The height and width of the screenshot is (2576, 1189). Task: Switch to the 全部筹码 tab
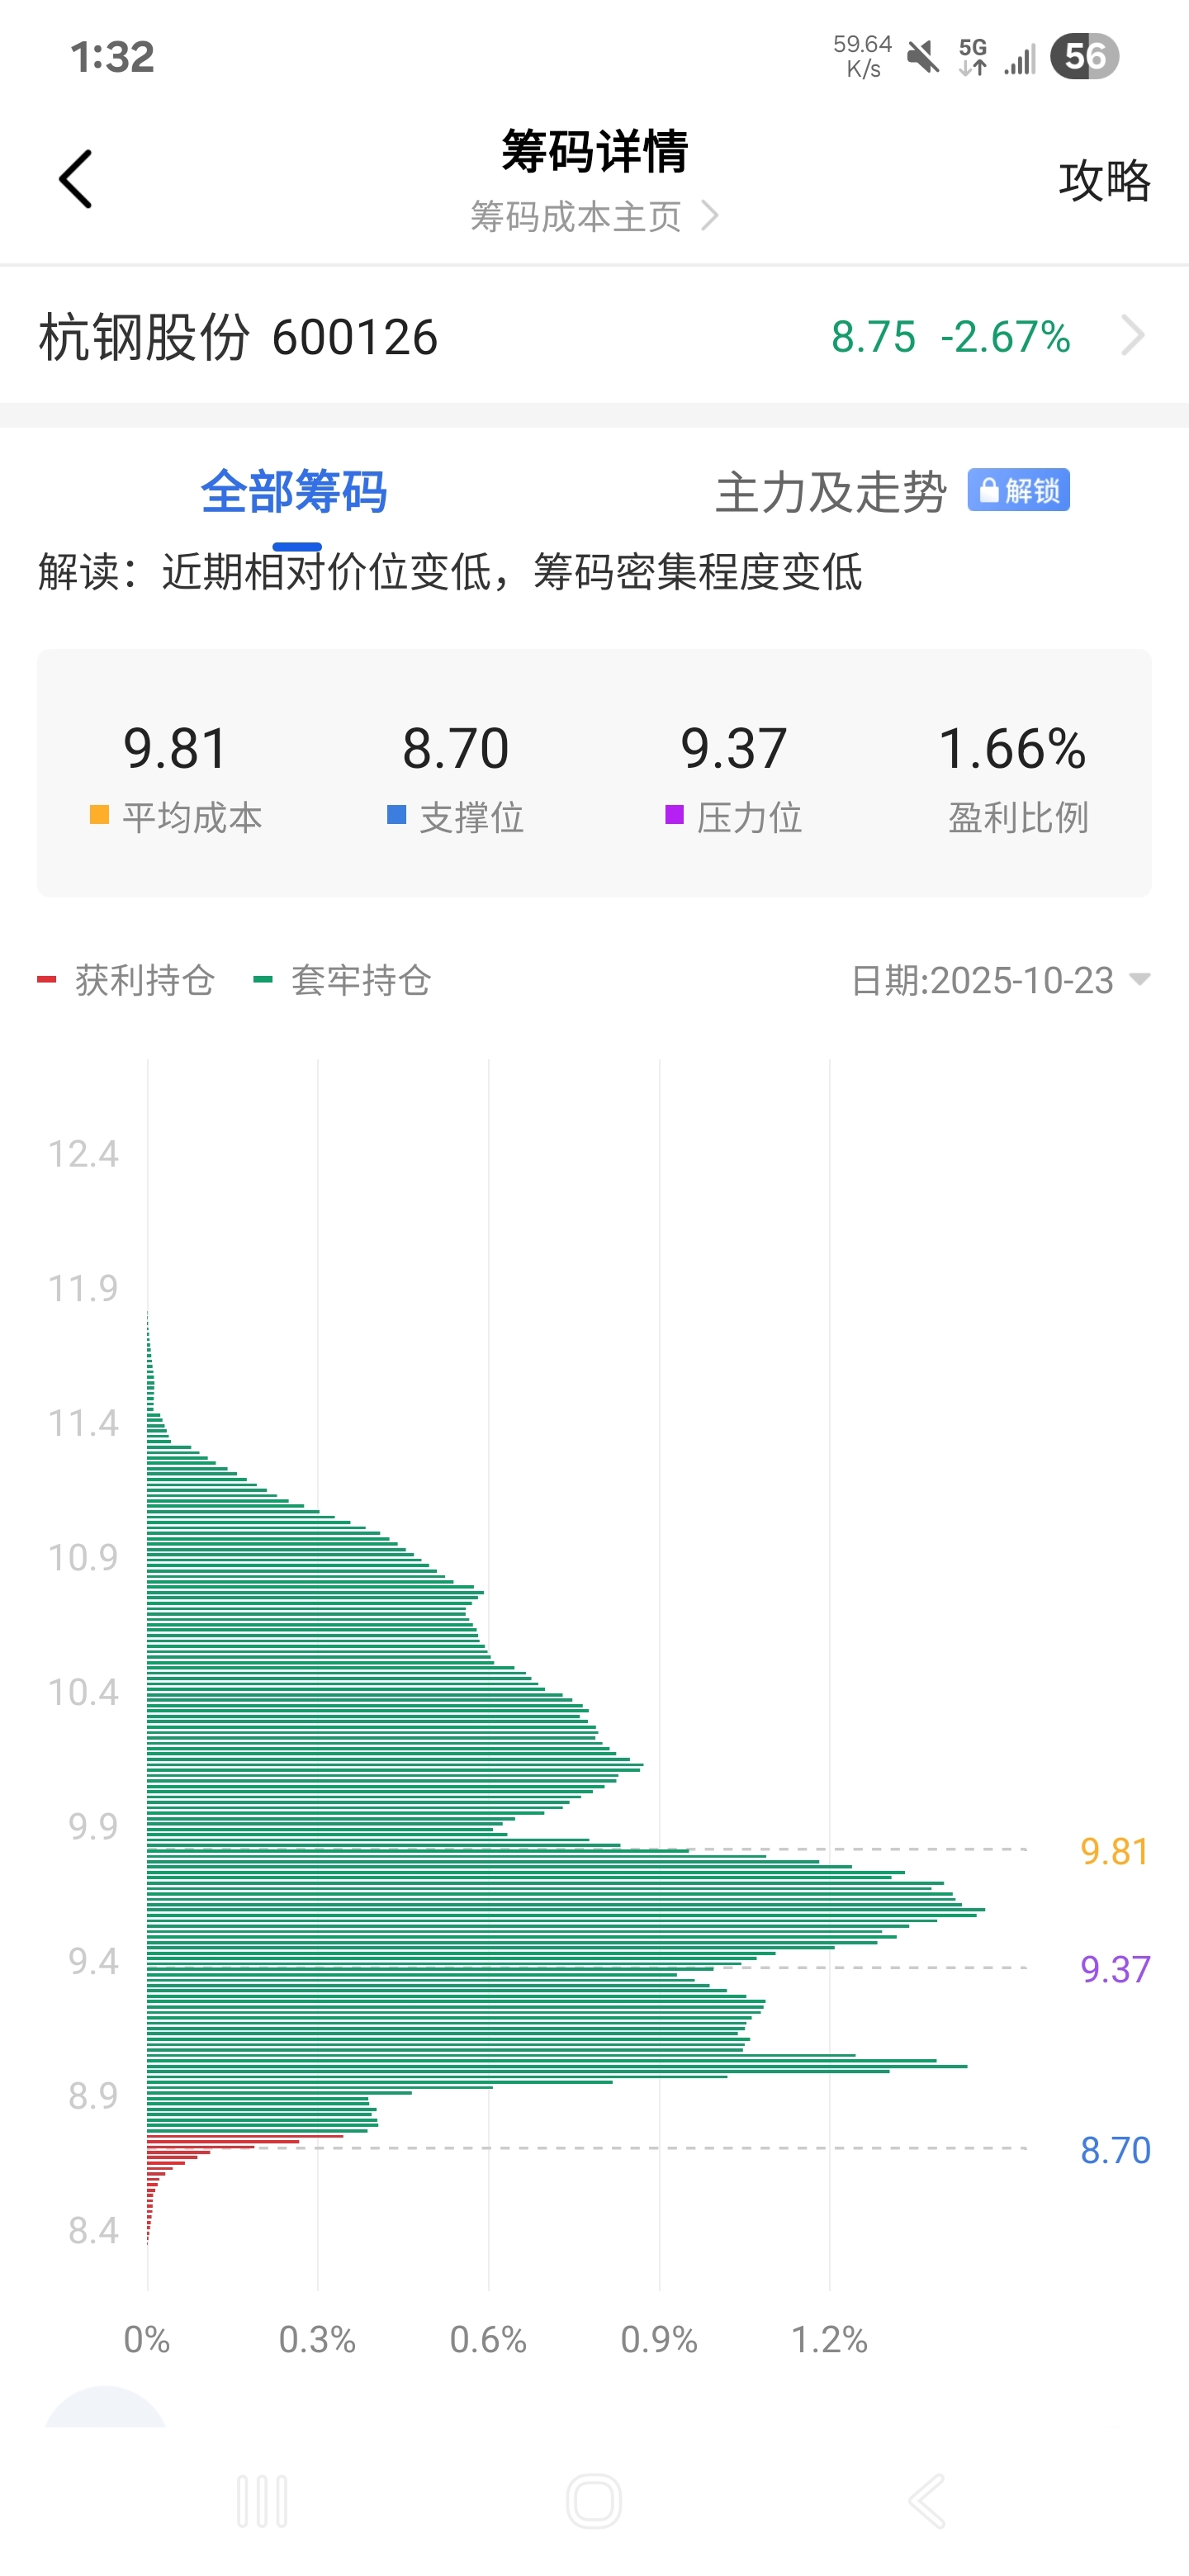(294, 492)
